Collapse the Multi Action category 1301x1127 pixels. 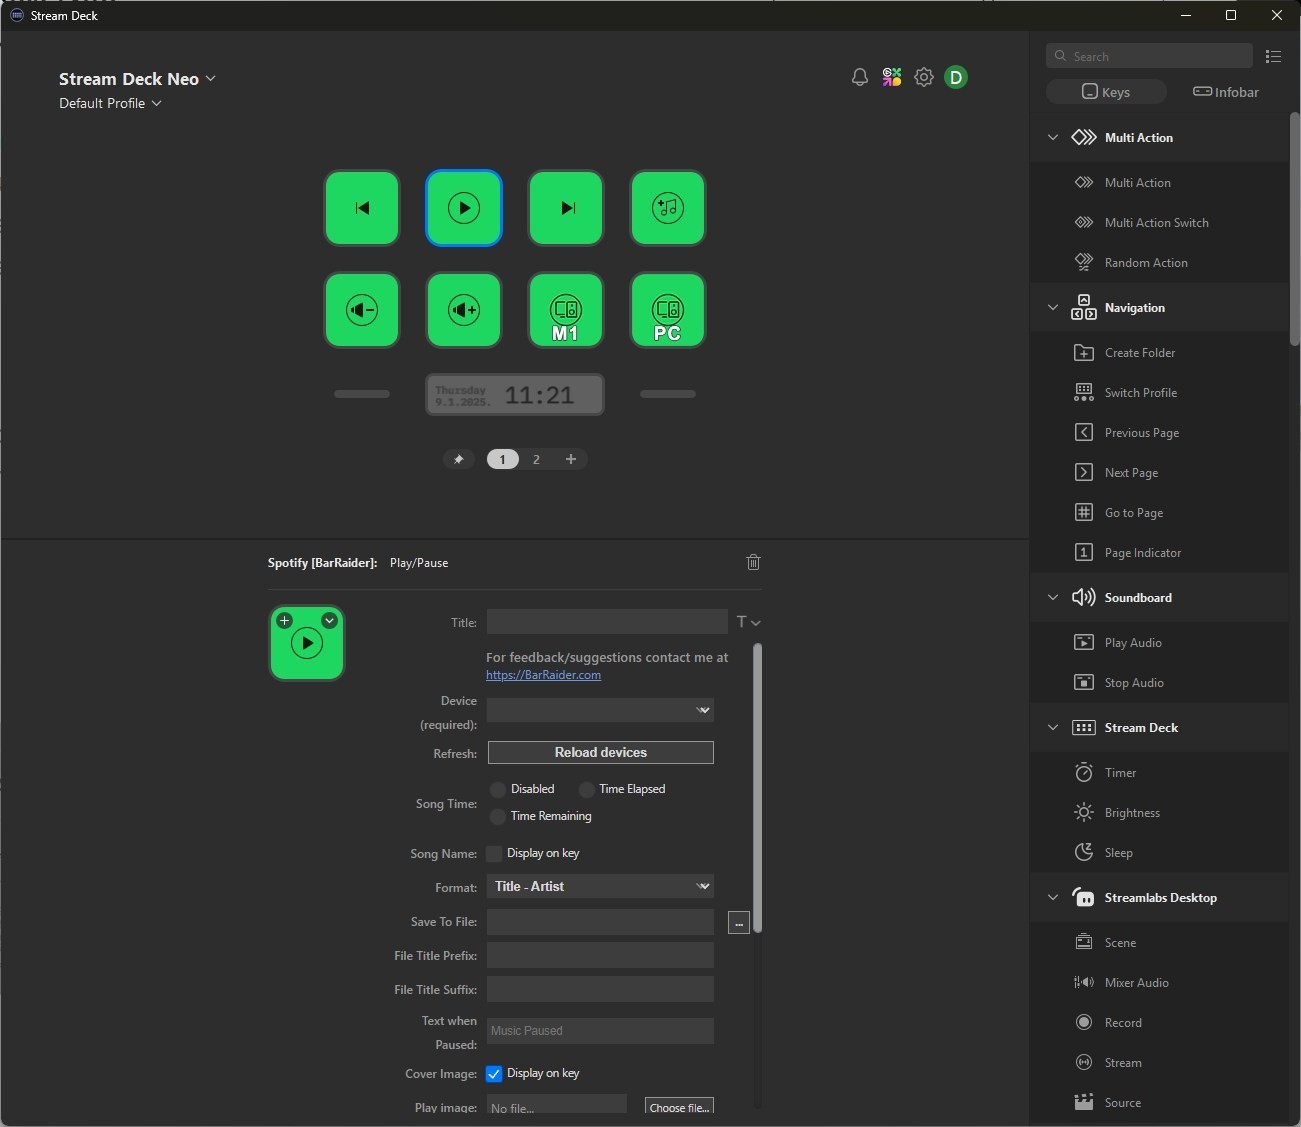1052,138
